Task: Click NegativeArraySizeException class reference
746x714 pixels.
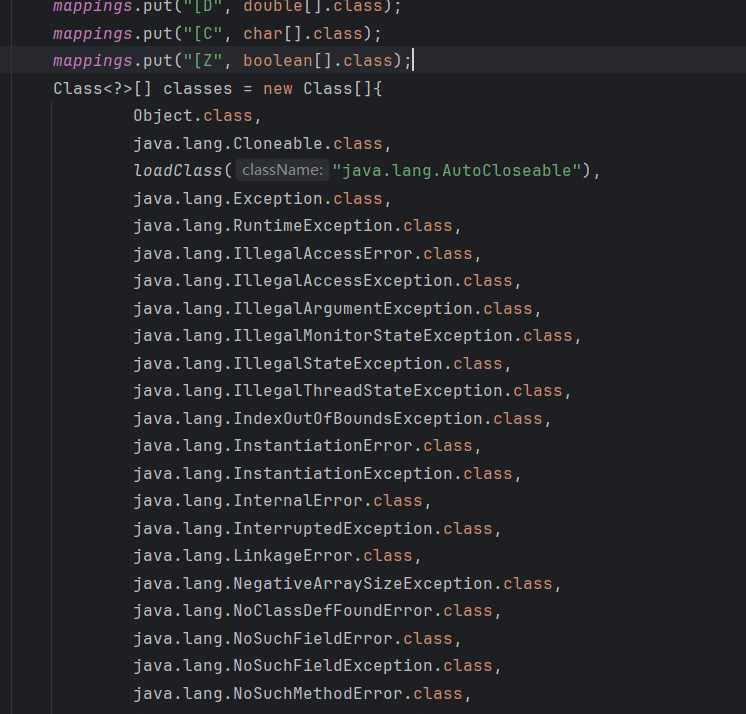Action: coord(367,583)
